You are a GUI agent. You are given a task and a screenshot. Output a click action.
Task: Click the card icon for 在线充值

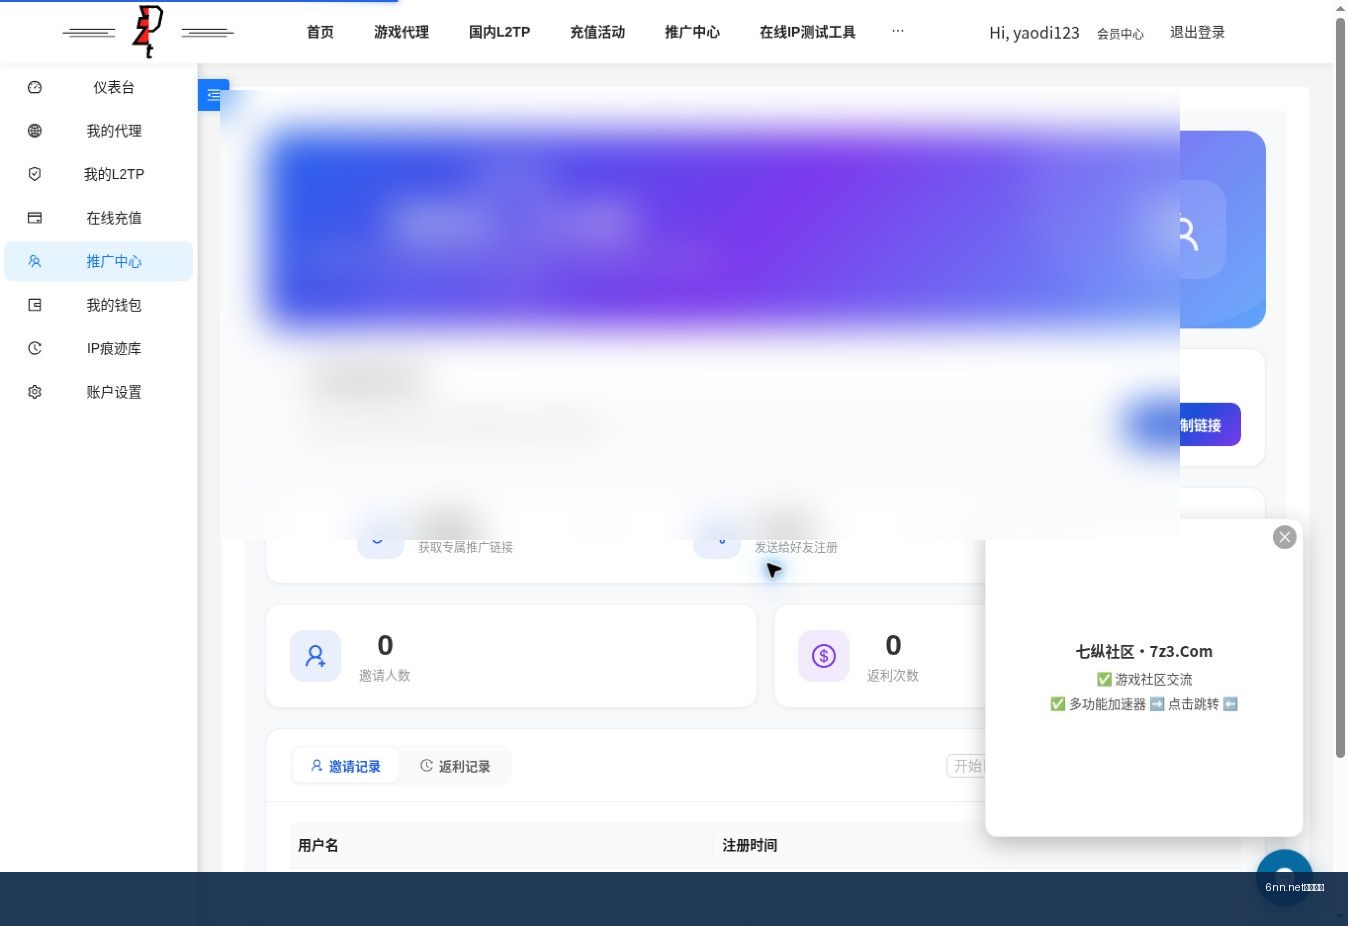click(35, 218)
